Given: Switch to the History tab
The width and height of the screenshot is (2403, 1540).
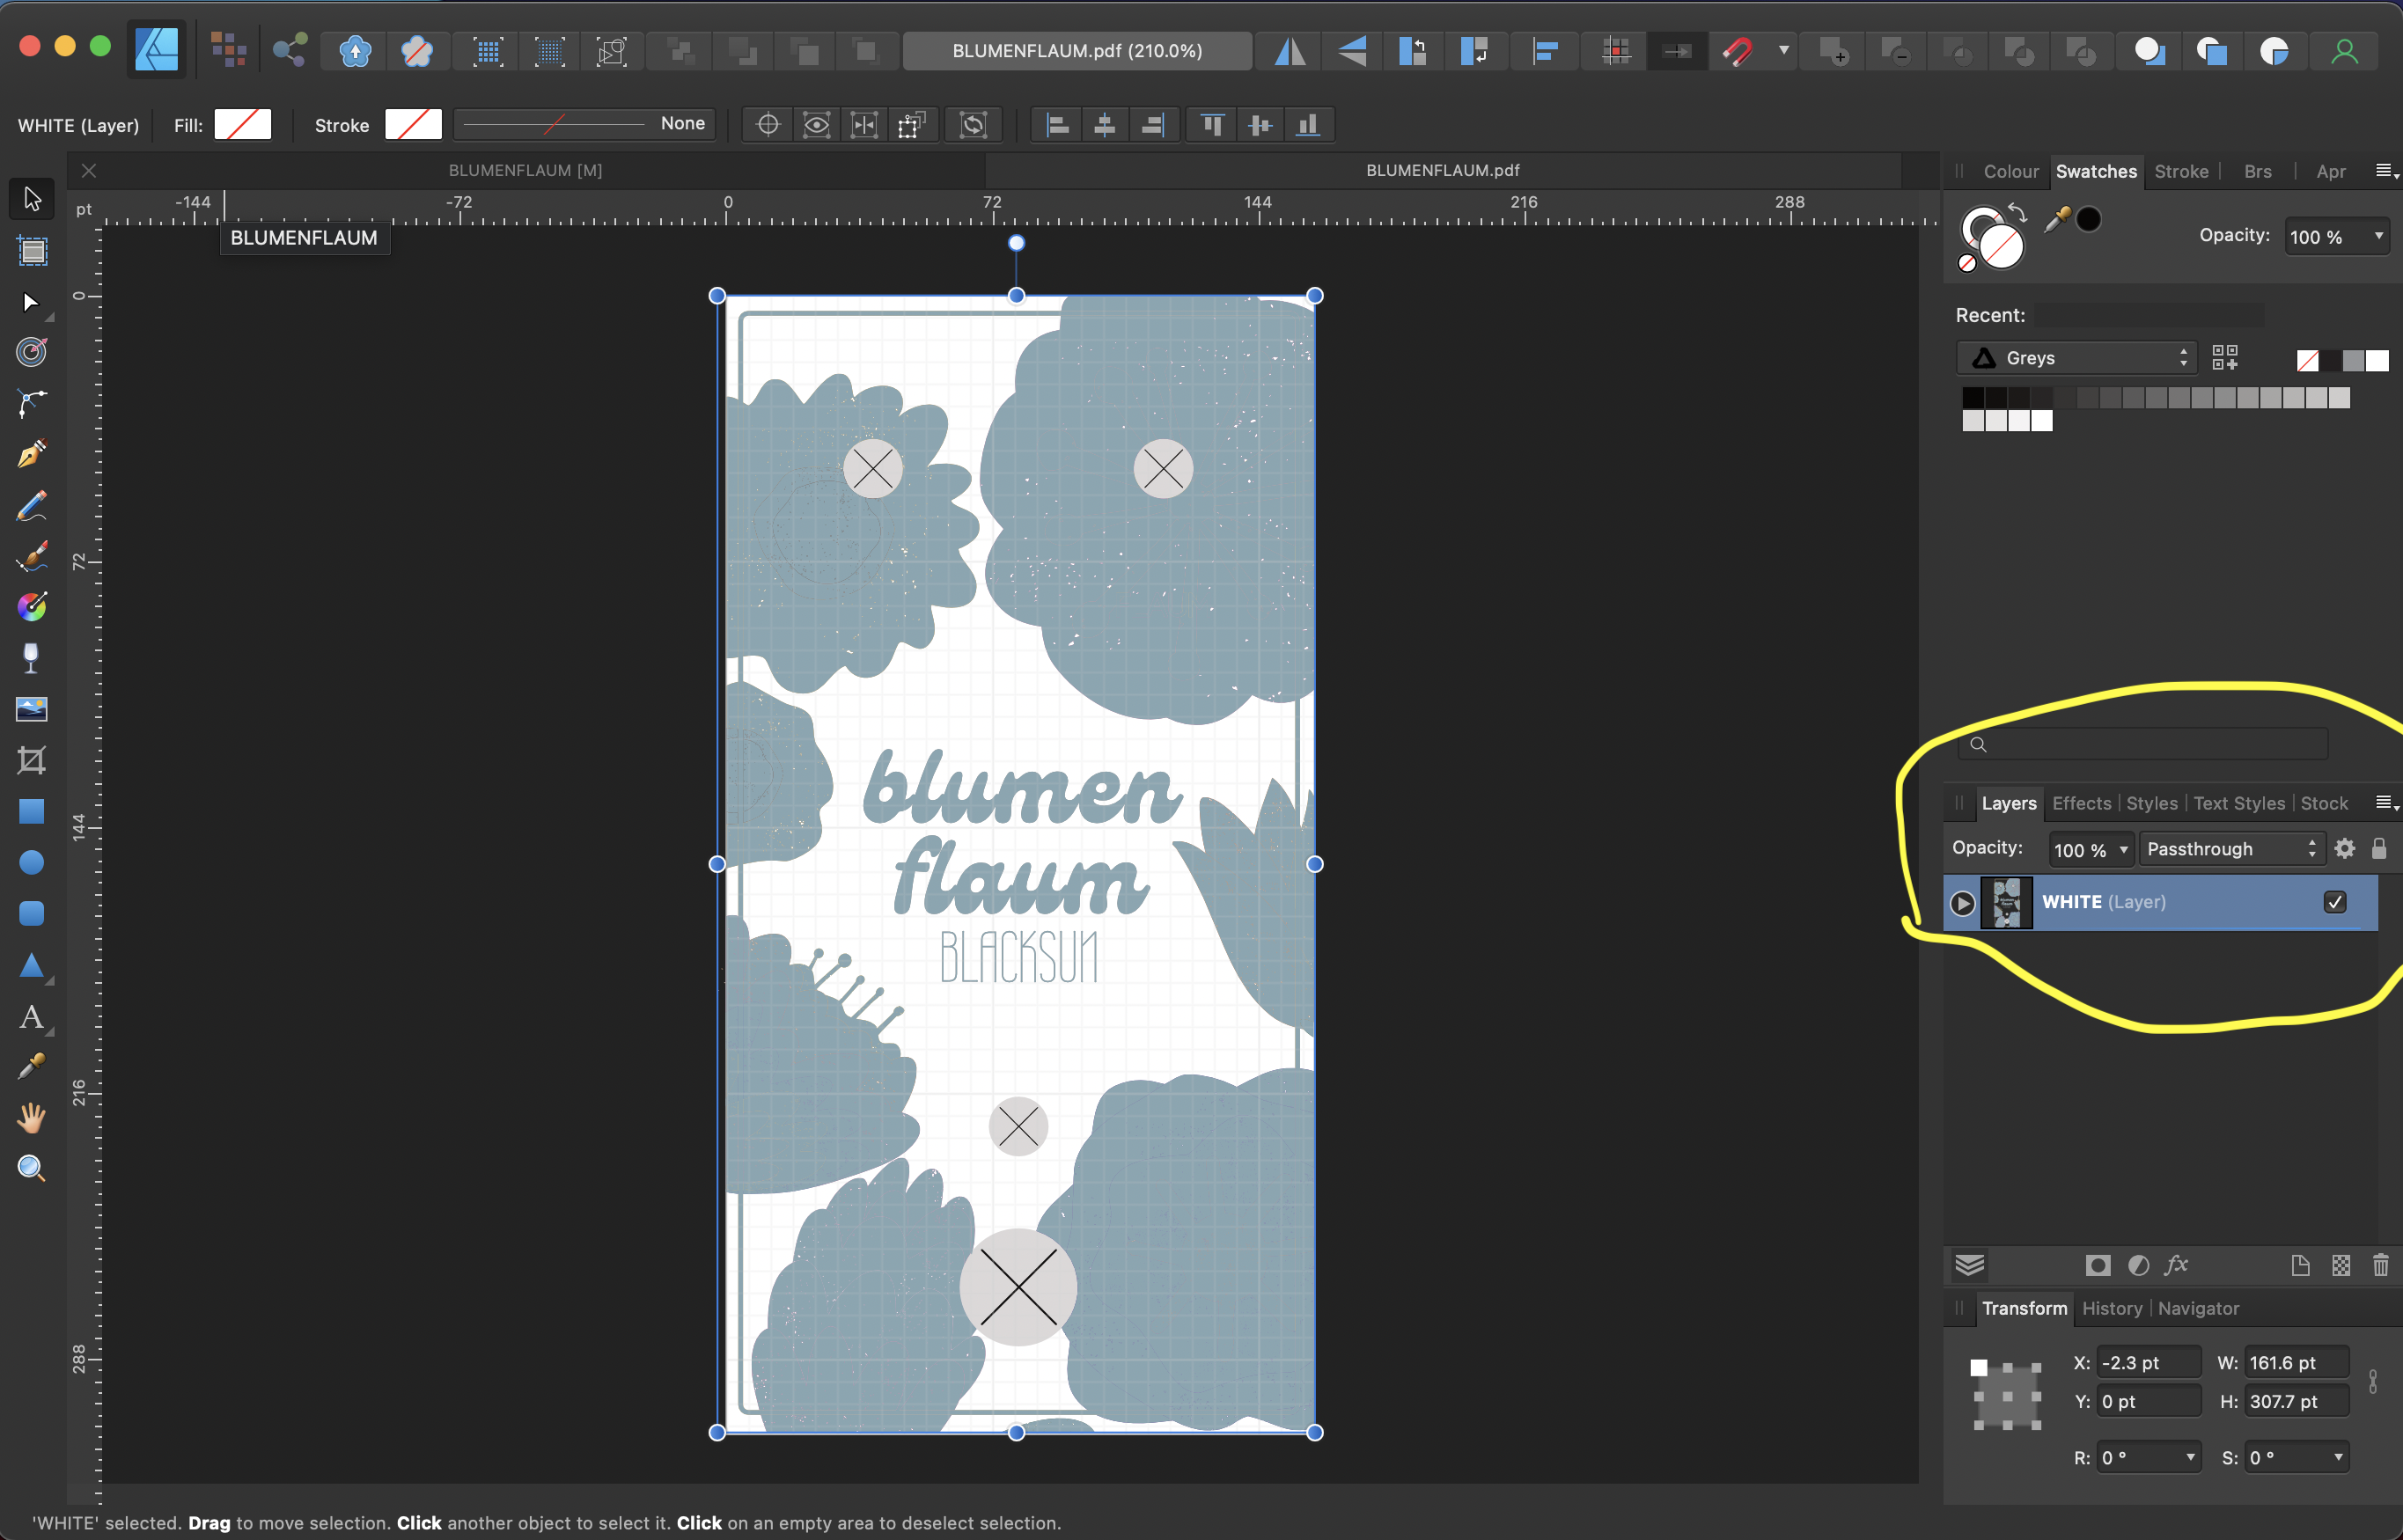Looking at the screenshot, I should pyautogui.click(x=2111, y=1308).
